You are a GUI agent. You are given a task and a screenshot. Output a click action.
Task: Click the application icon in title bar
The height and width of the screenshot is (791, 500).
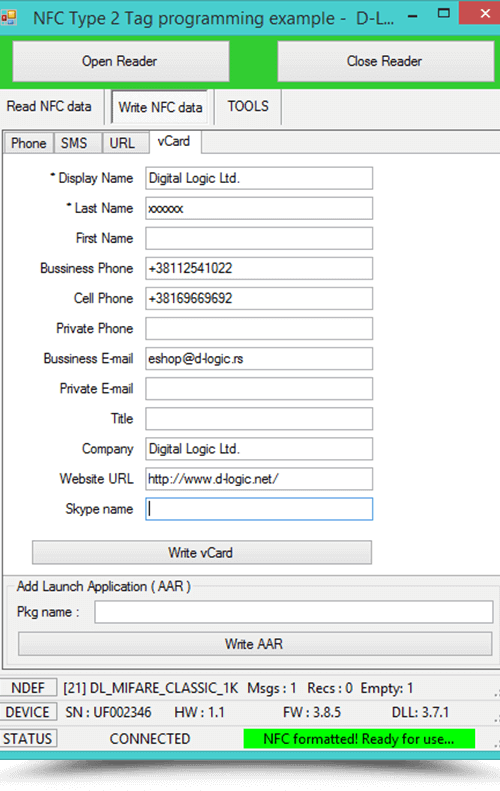pyautogui.click(x=9, y=18)
